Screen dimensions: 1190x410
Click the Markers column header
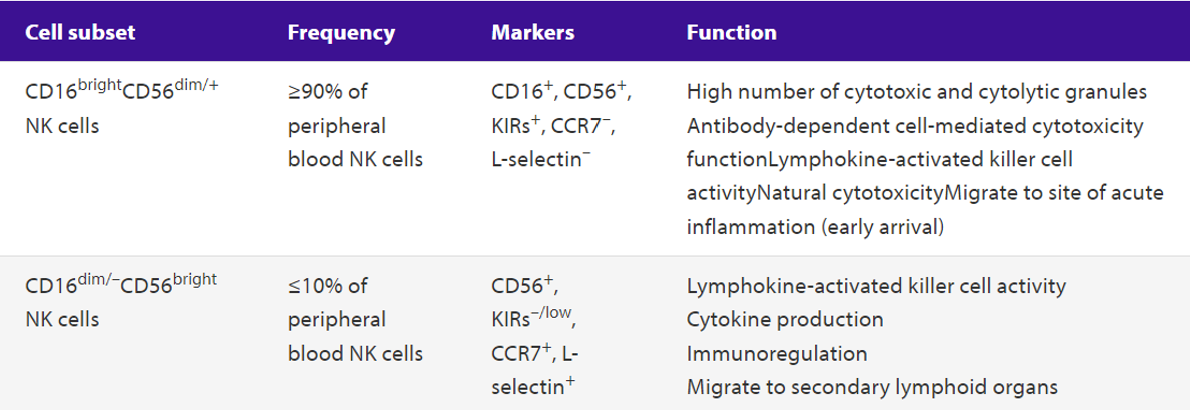[x=533, y=33]
